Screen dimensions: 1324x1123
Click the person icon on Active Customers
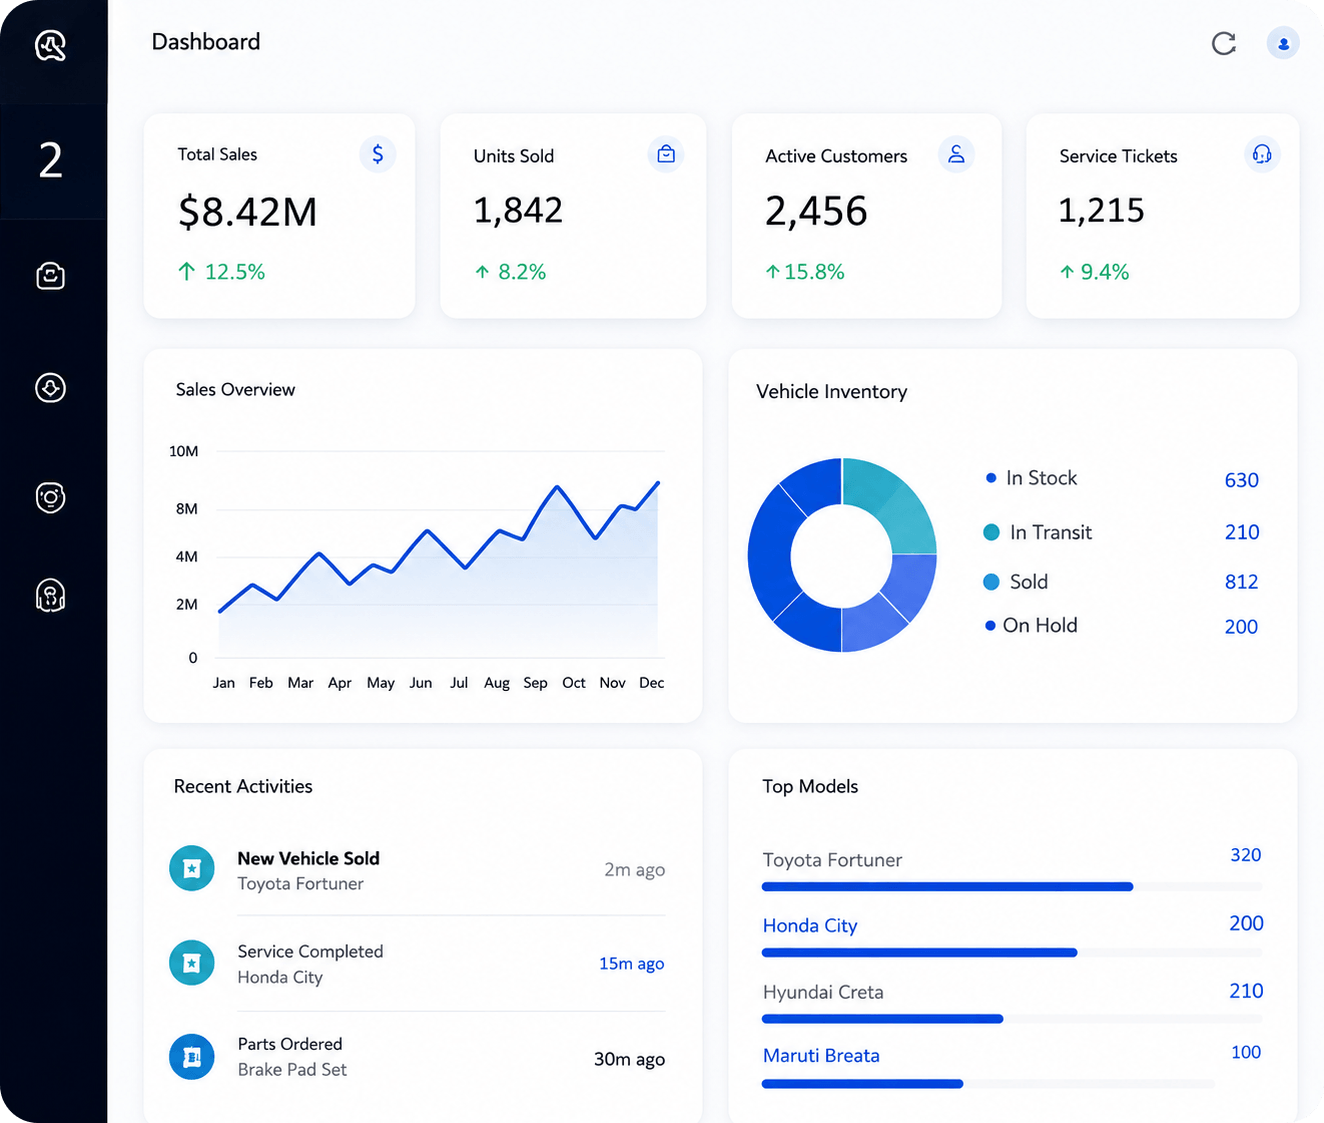(956, 154)
